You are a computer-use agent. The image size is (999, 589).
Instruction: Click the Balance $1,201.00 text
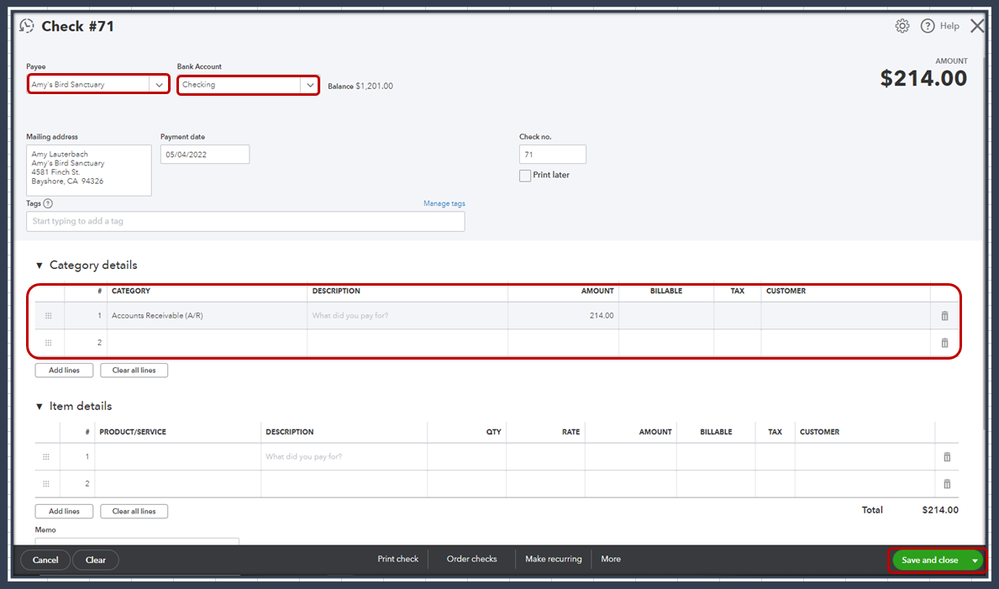tap(361, 86)
